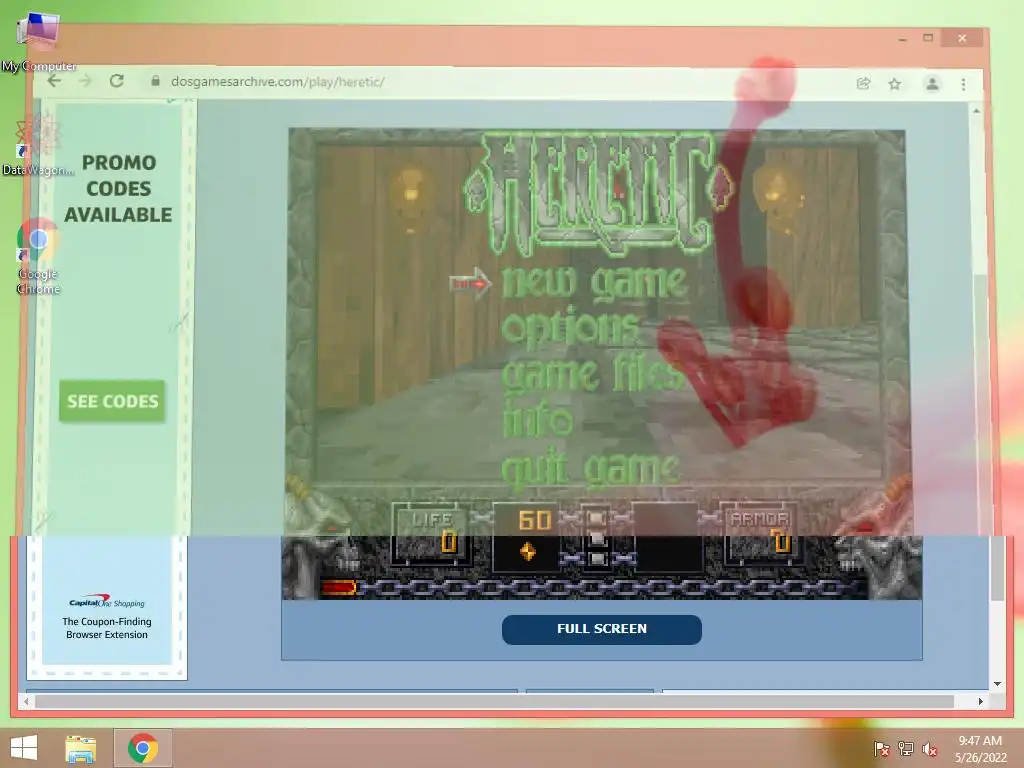Click the browser forward arrow
This screenshot has height=768, width=1024.
86,82
